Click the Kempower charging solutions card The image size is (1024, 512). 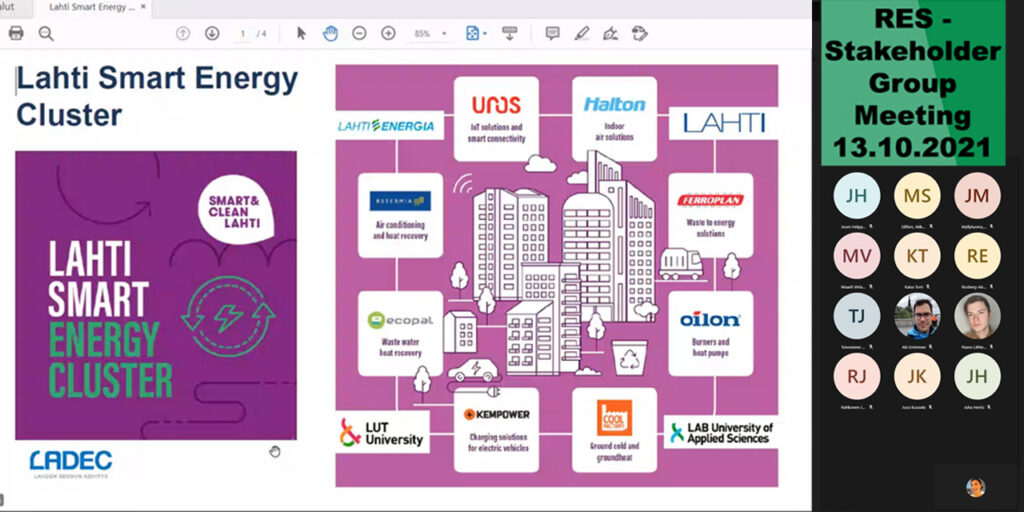coord(496,430)
